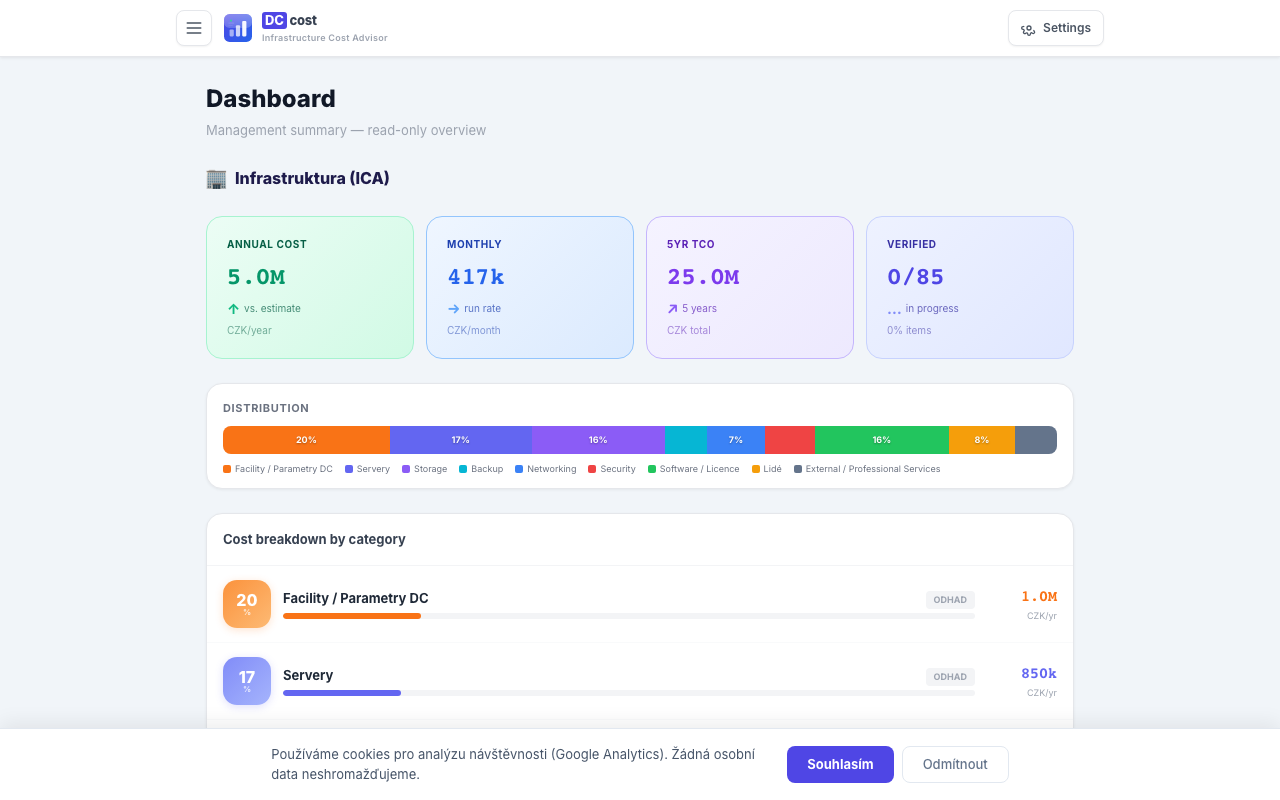The height and width of the screenshot is (800, 1280).
Task: Click the ellipsis icon beside in progress
Action: [895, 310]
